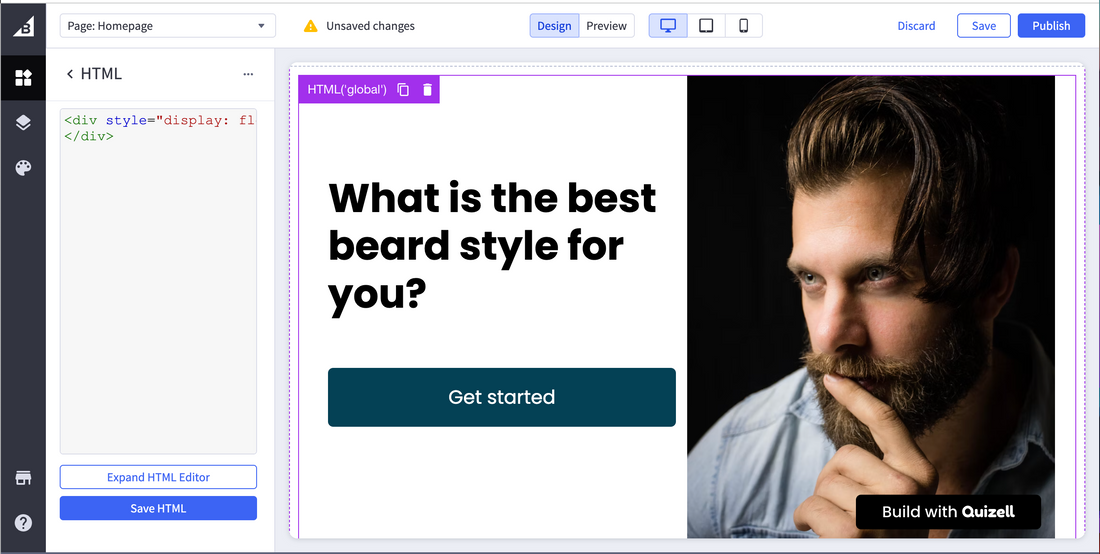Click the Unsaved changes warning icon
The height and width of the screenshot is (554, 1100).
pos(310,26)
